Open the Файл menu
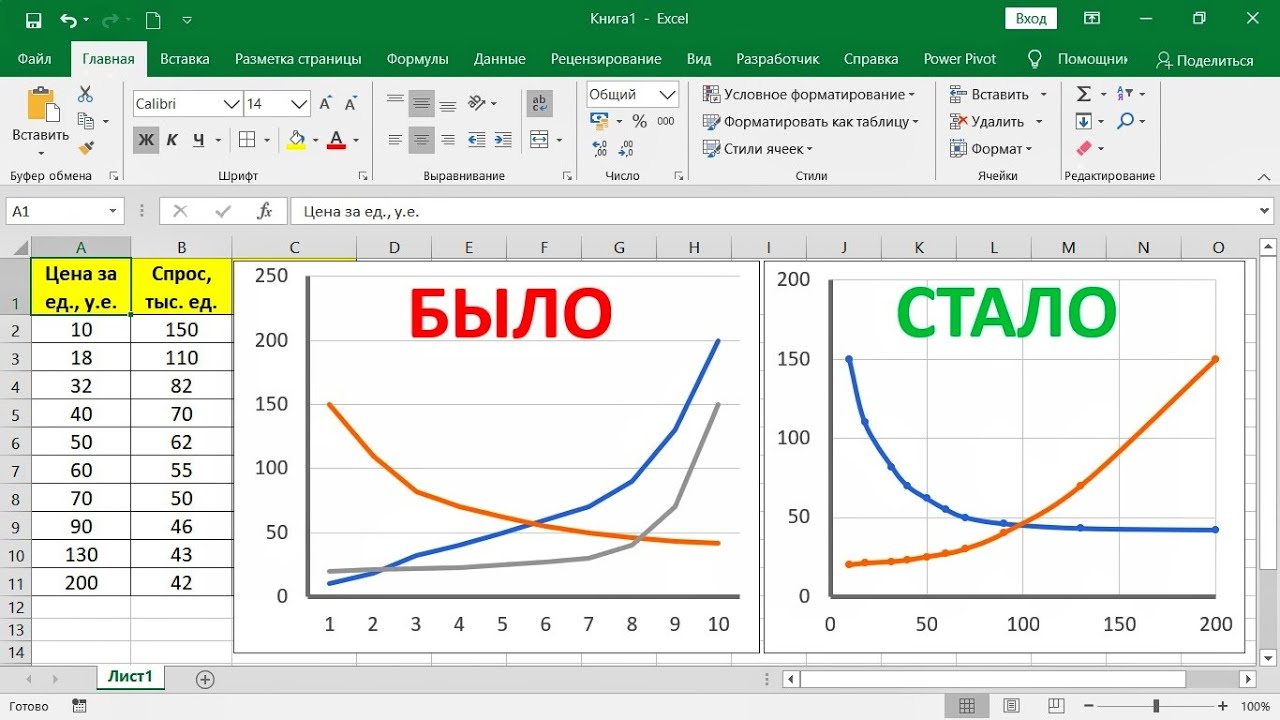 click(x=35, y=59)
